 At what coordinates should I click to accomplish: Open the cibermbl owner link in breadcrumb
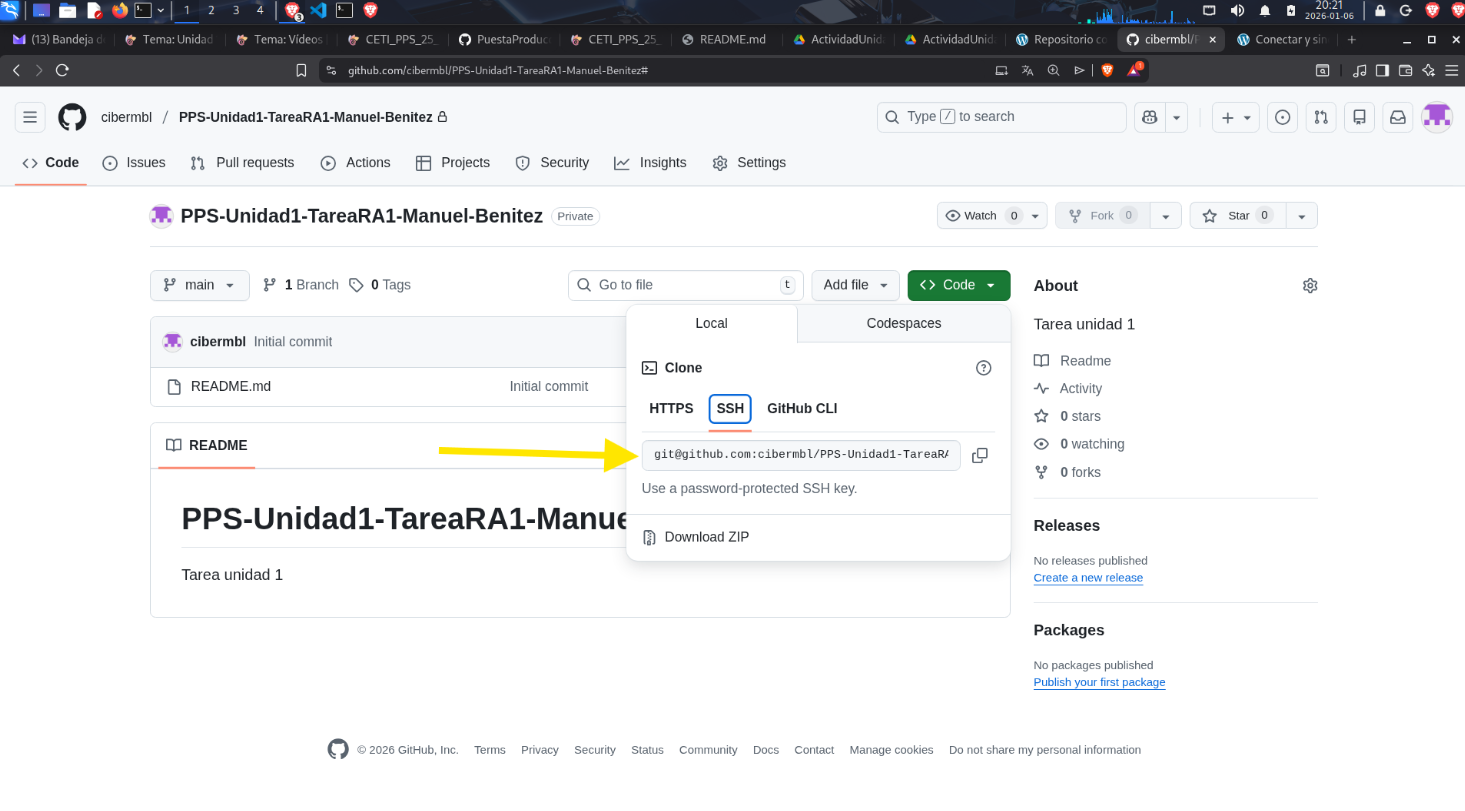[126, 117]
